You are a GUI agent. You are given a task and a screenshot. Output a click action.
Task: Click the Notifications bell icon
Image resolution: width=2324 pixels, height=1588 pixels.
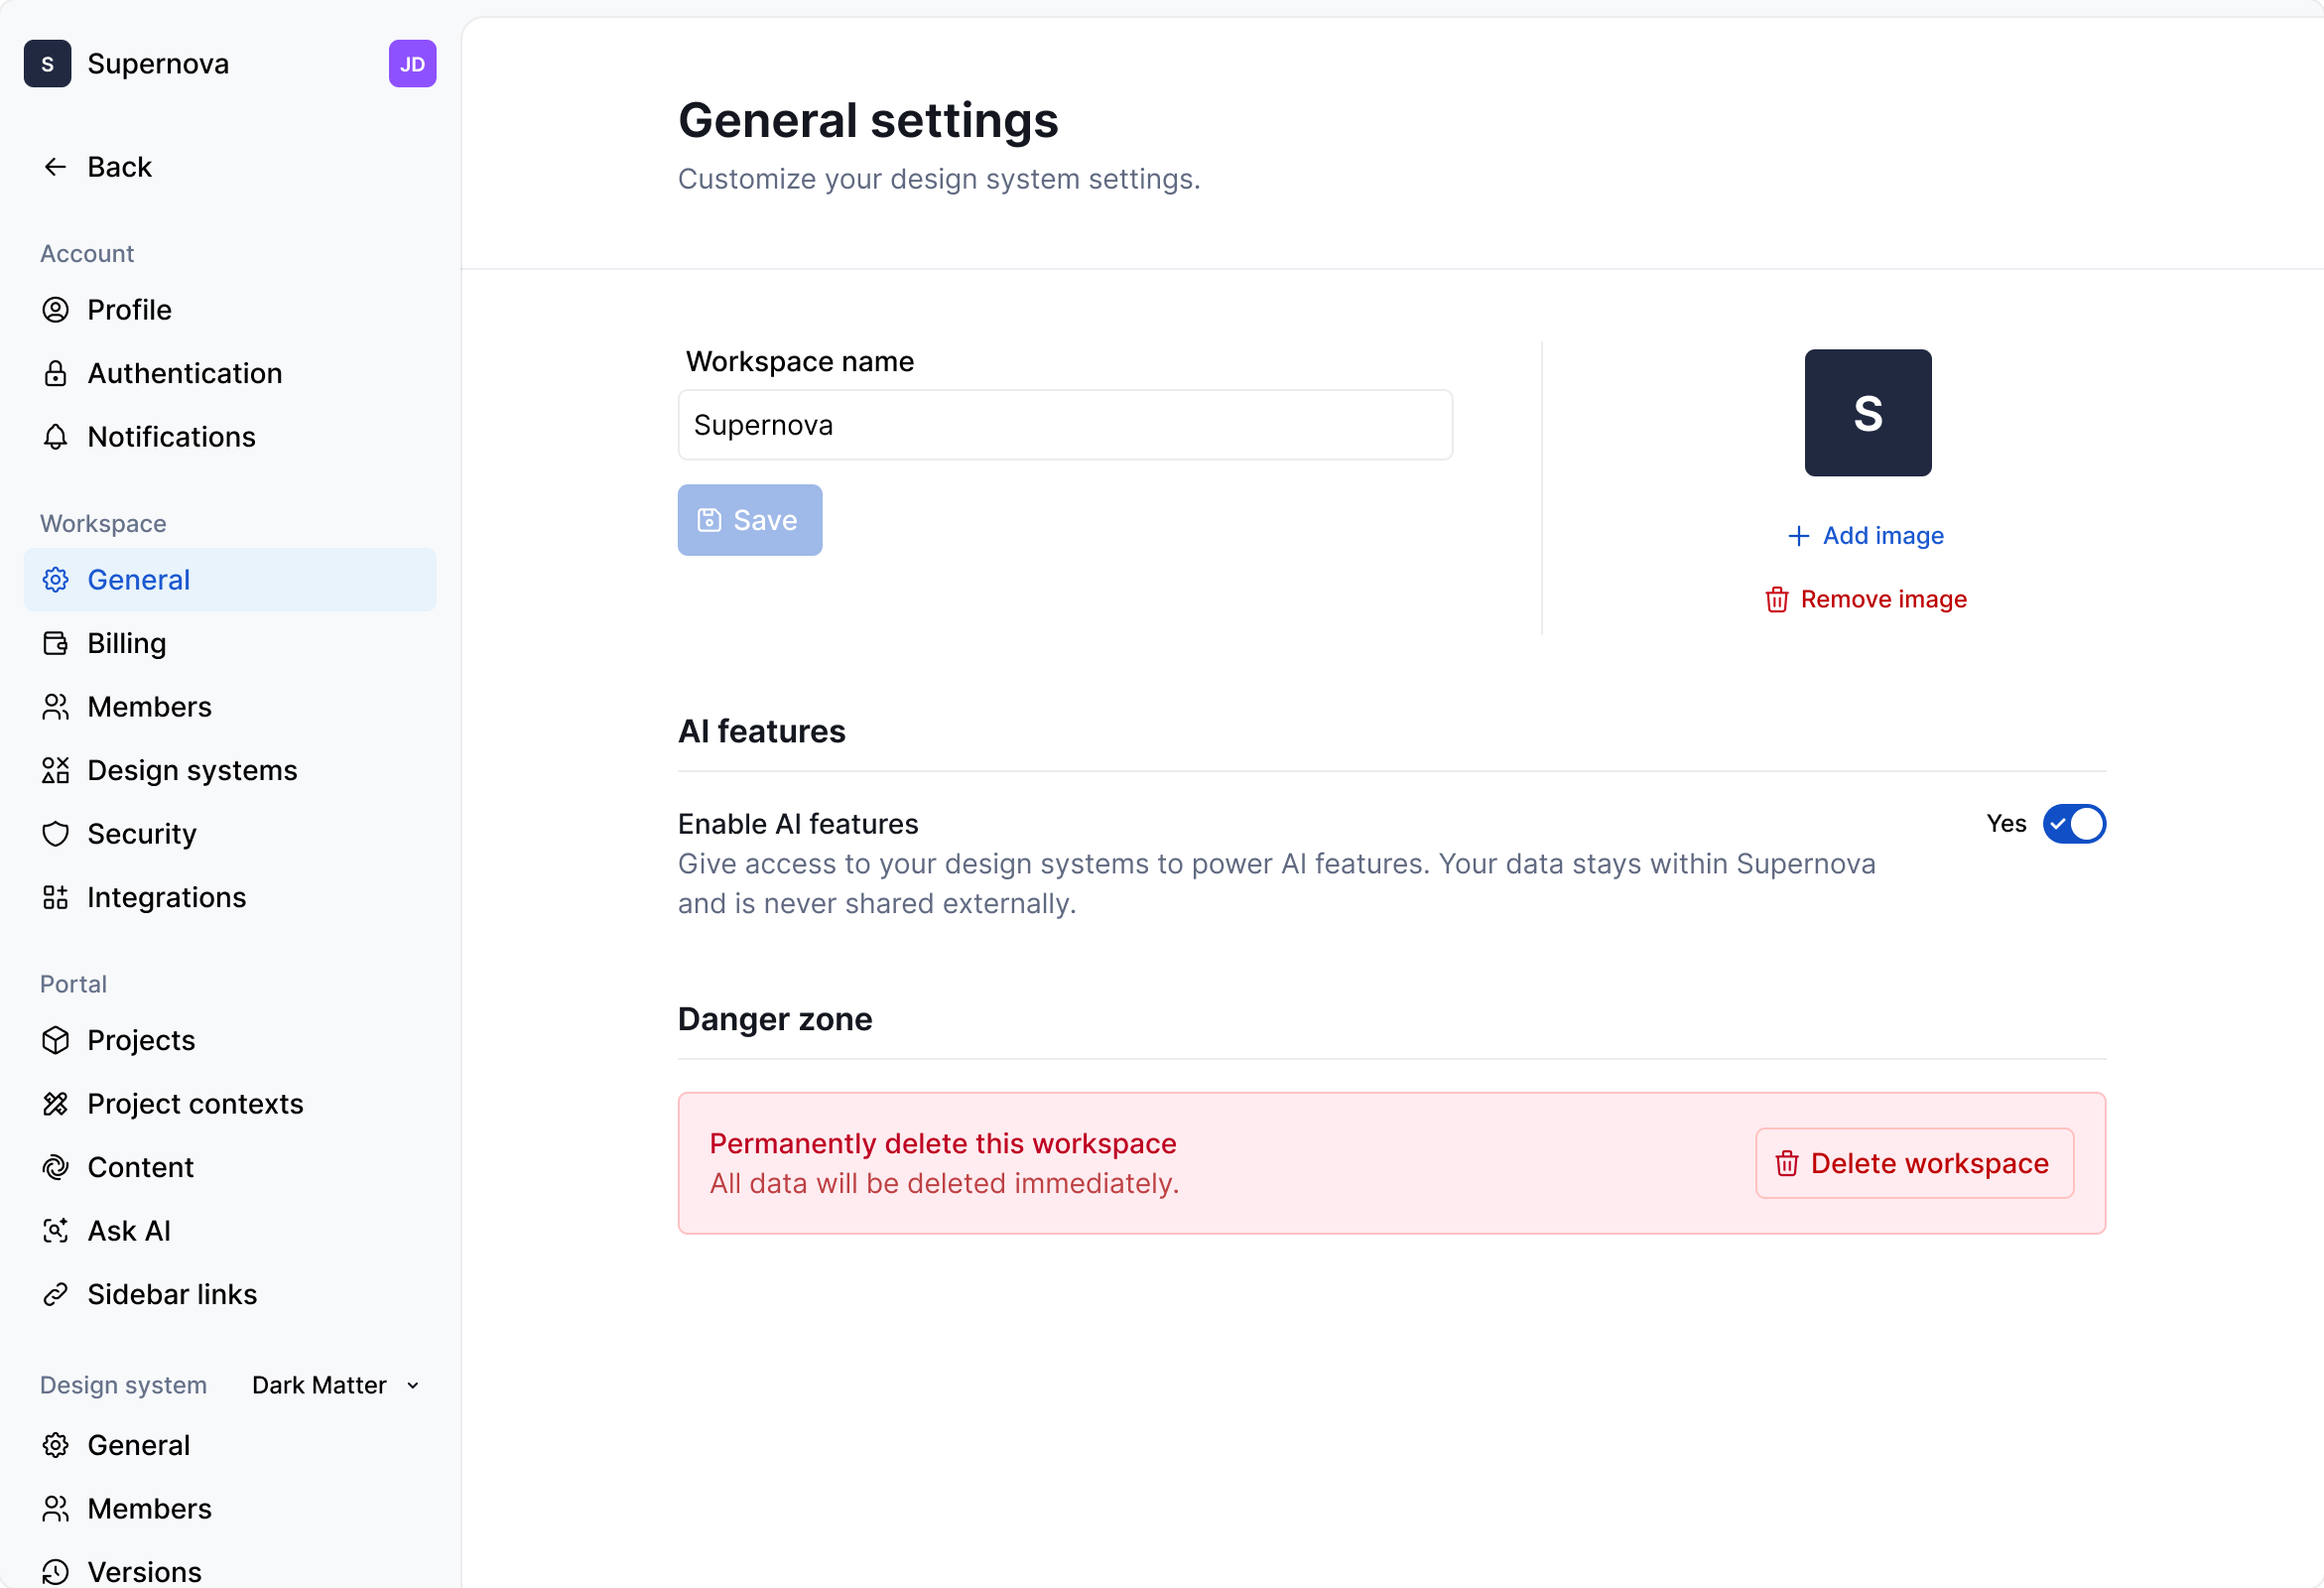pos(57,437)
